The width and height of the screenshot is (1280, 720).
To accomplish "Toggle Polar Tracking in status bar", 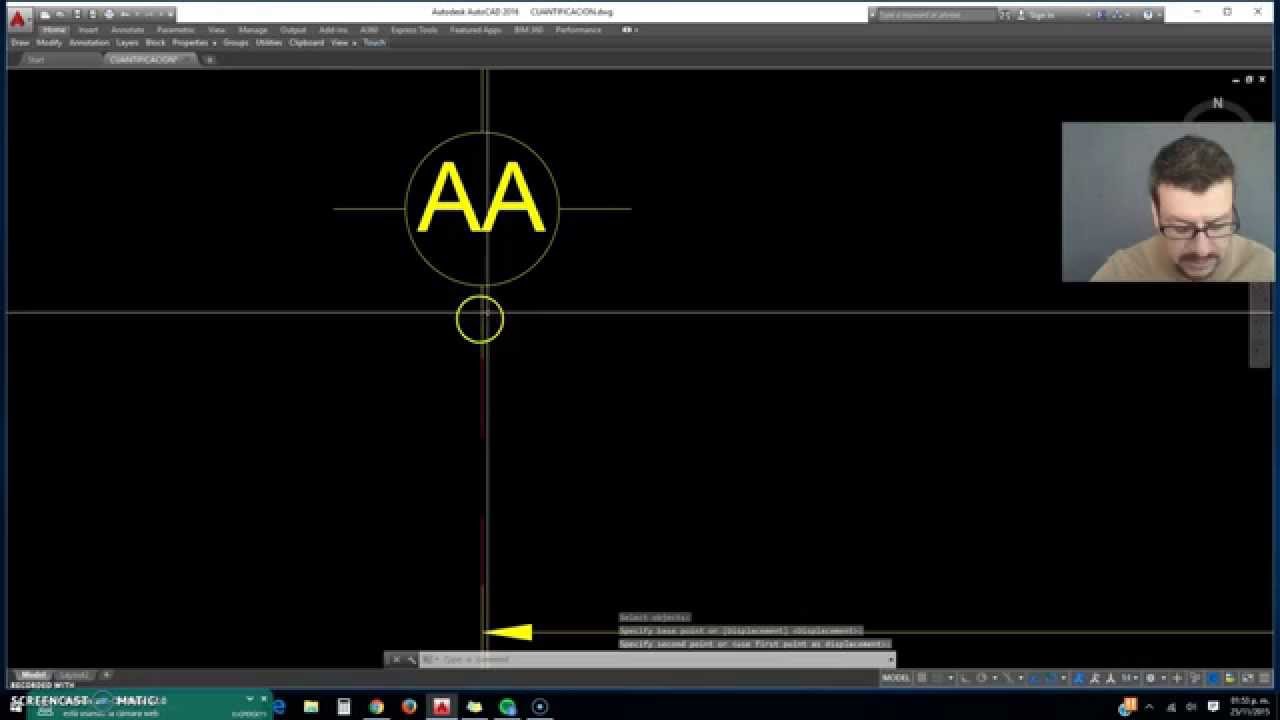I will point(981,678).
